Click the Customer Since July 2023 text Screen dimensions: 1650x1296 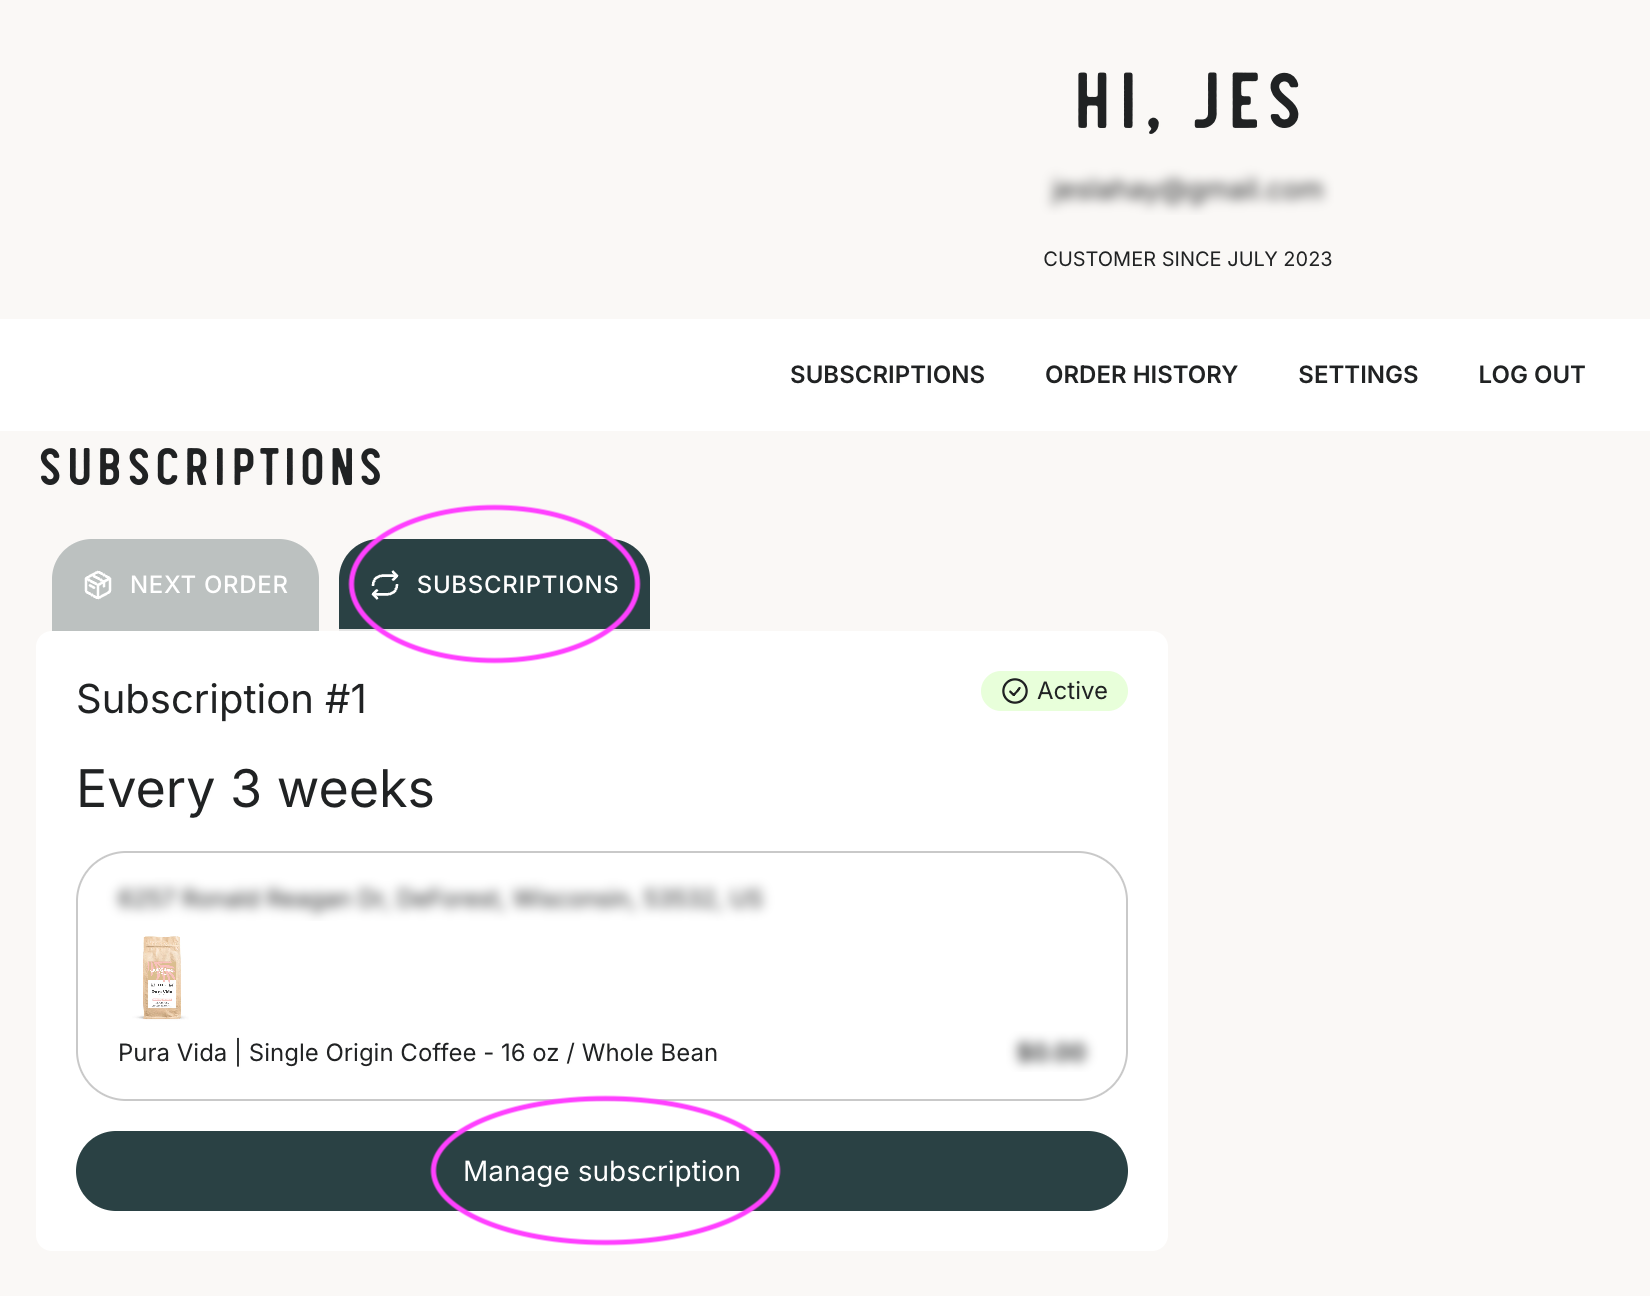1188,259
